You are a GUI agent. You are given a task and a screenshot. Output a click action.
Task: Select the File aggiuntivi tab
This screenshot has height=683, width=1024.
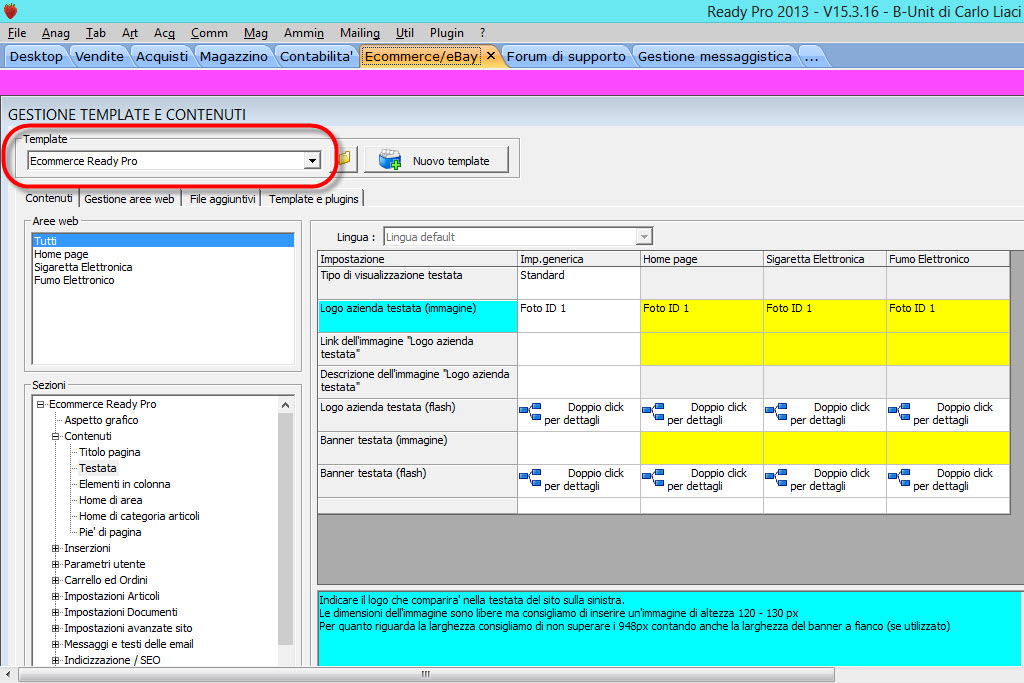pos(222,199)
